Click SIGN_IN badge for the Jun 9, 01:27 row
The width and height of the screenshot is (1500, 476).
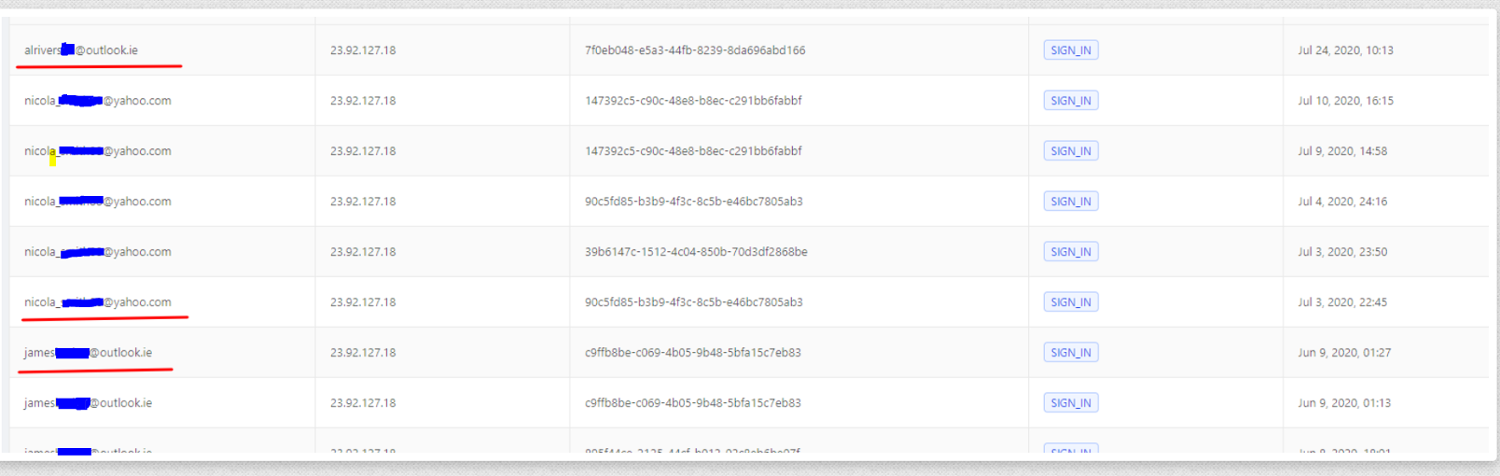[x=1070, y=352]
